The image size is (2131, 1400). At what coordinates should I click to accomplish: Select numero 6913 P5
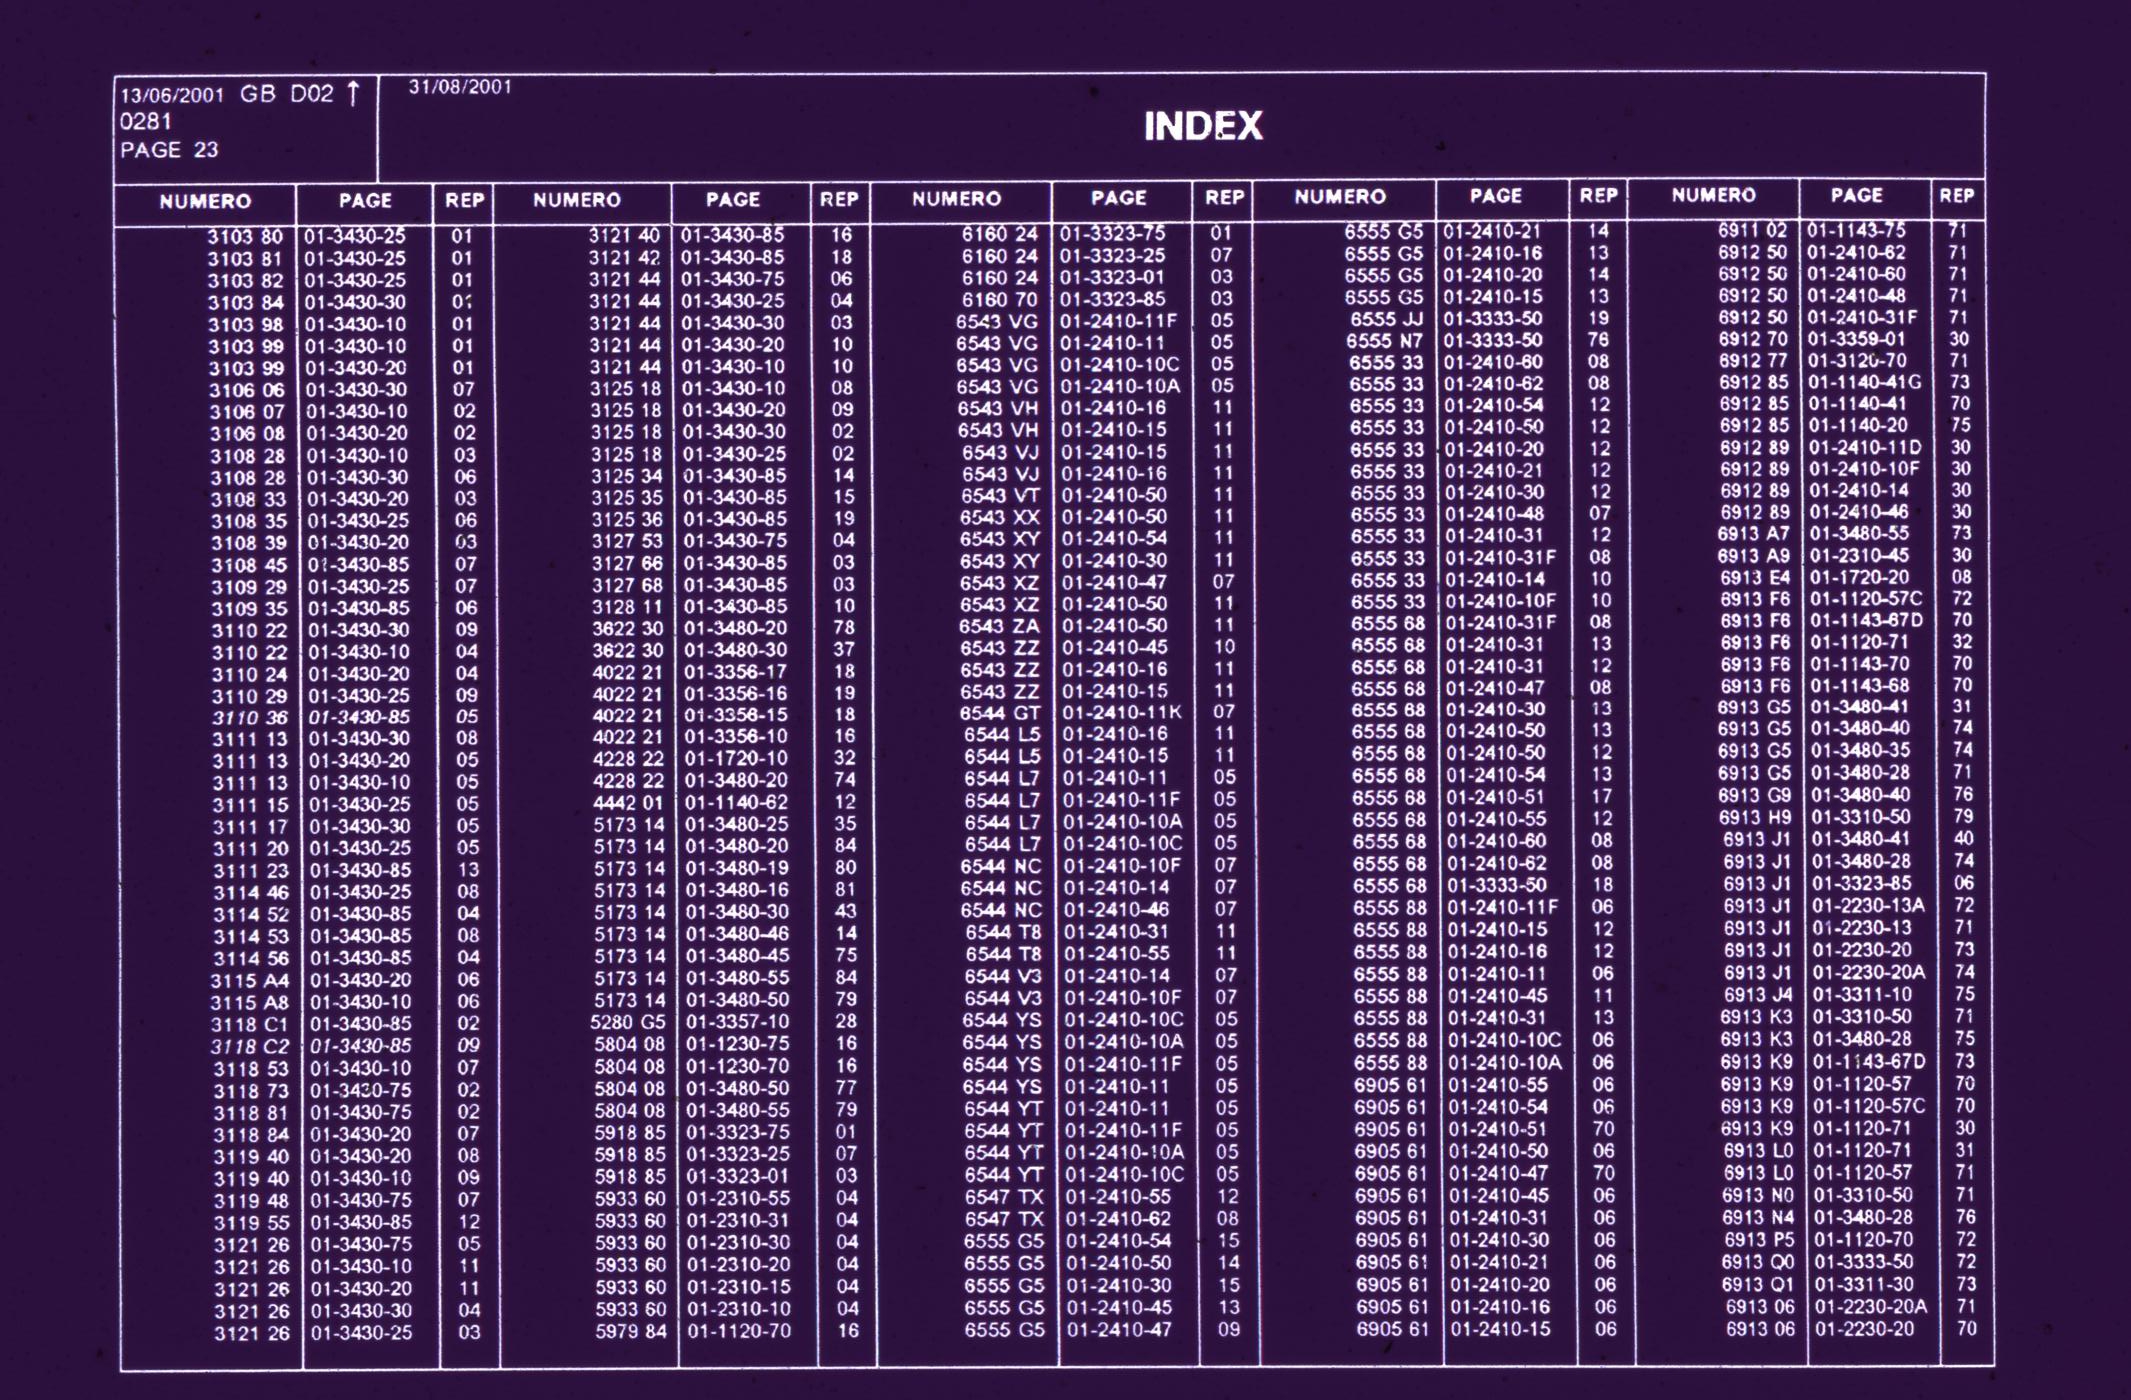tap(1759, 1240)
